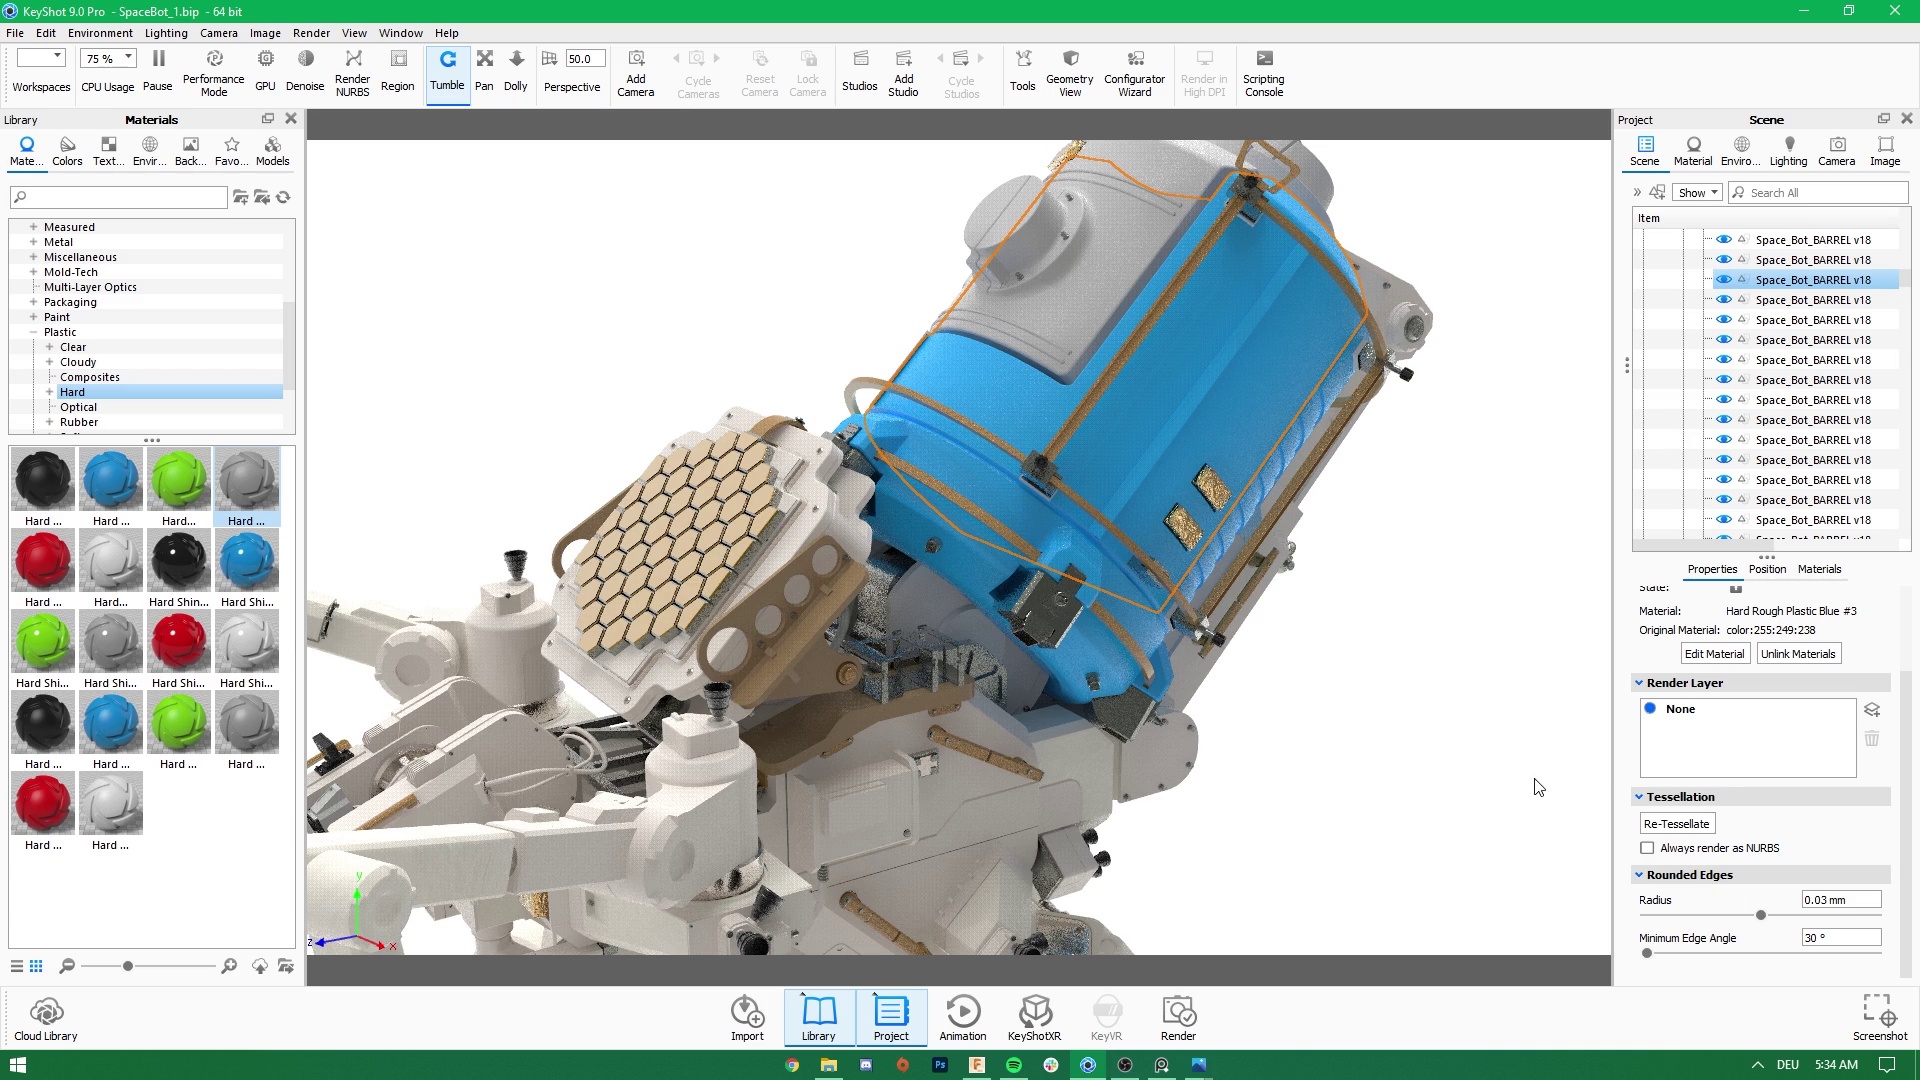Toggle the Library panel button
1920x1080 pixels.
click(819, 1018)
